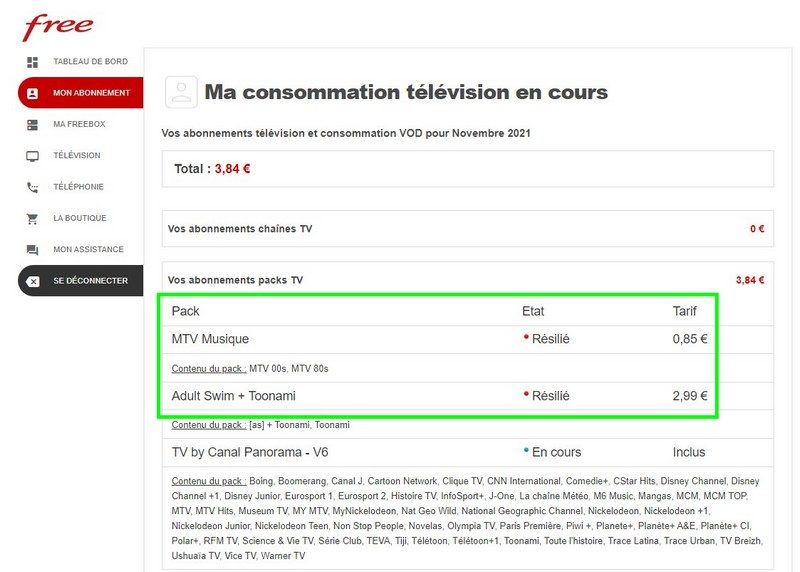800x572 pixels.
Task: Click the 2,99 € tarif value
Action: click(x=690, y=396)
